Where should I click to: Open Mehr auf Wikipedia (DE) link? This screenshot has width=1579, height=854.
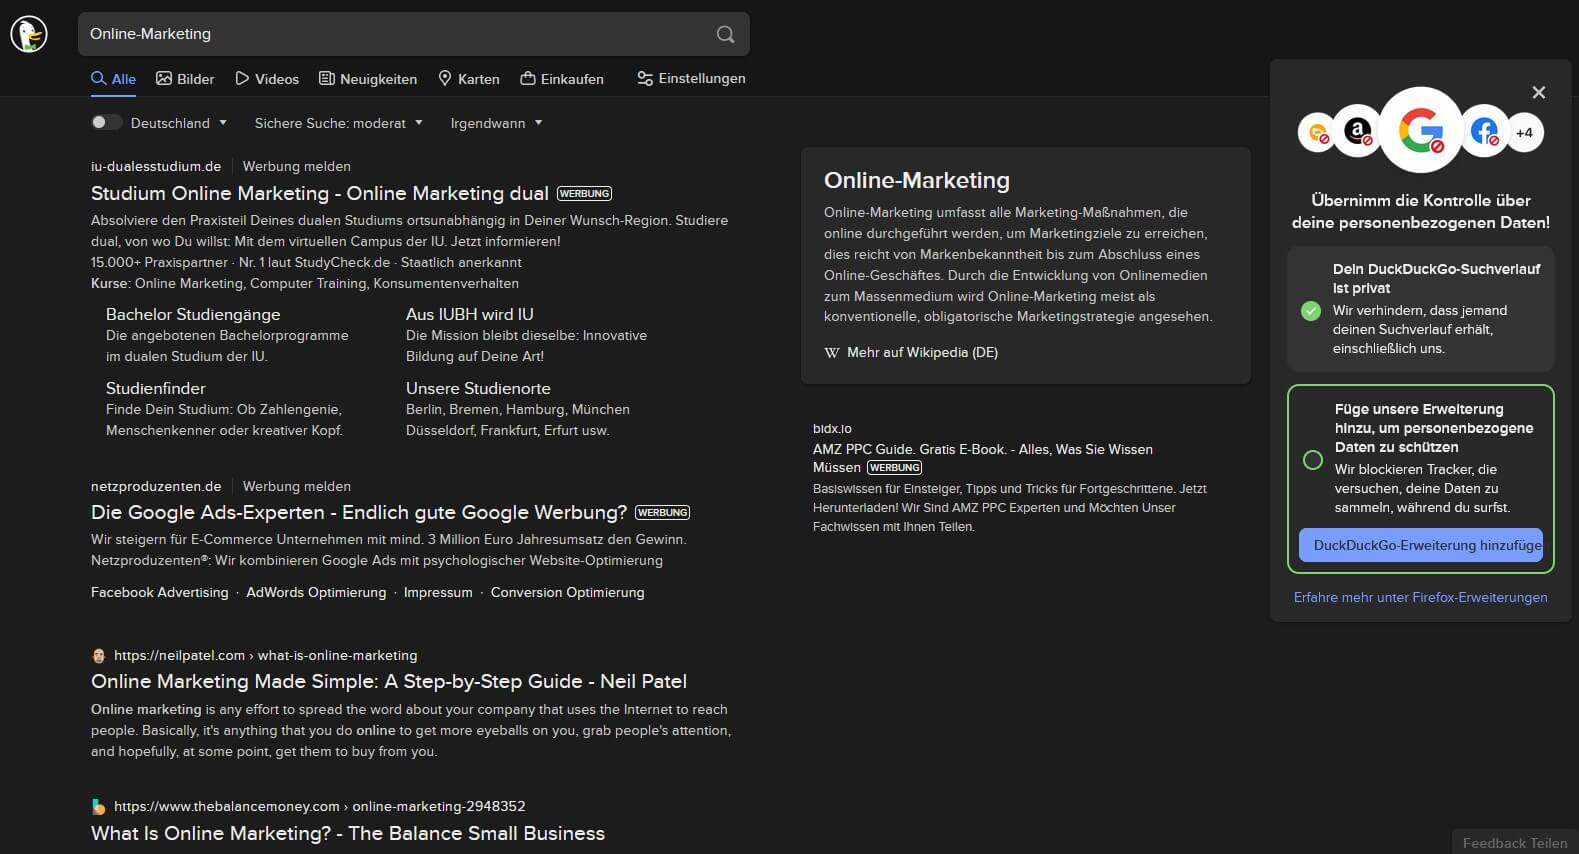tap(922, 353)
